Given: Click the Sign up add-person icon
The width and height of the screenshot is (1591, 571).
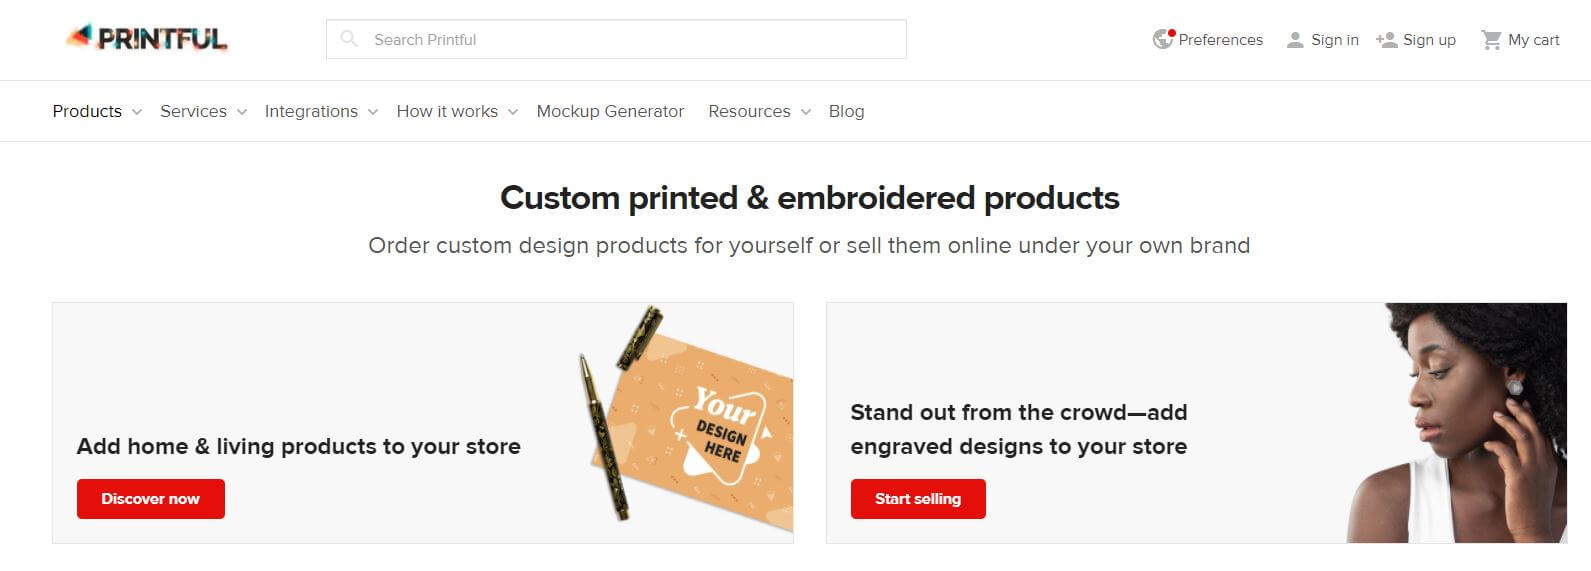Looking at the screenshot, I should pos(1386,40).
